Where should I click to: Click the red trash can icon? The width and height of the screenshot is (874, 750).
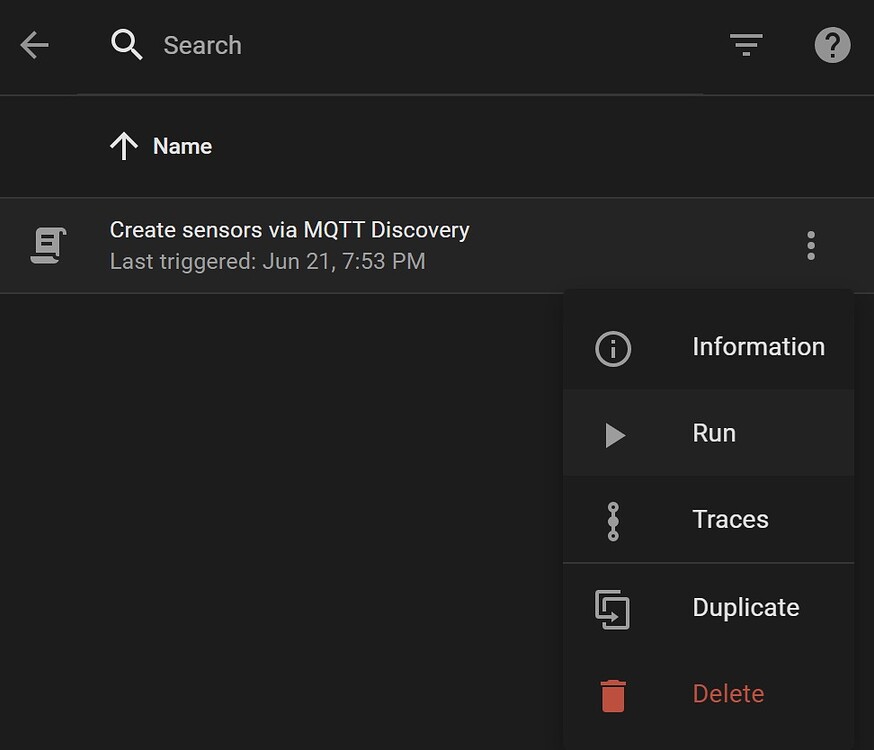[x=613, y=694]
